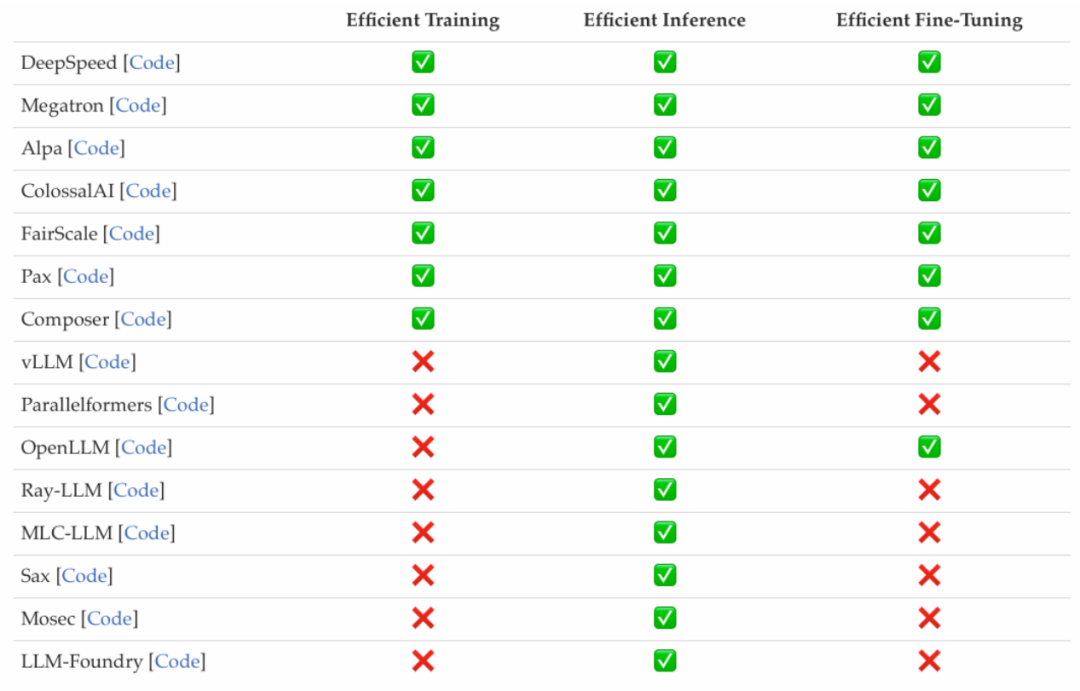The height and width of the screenshot is (691, 1080).
Task: Open the vLLM Code link
Action: [108, 362]
